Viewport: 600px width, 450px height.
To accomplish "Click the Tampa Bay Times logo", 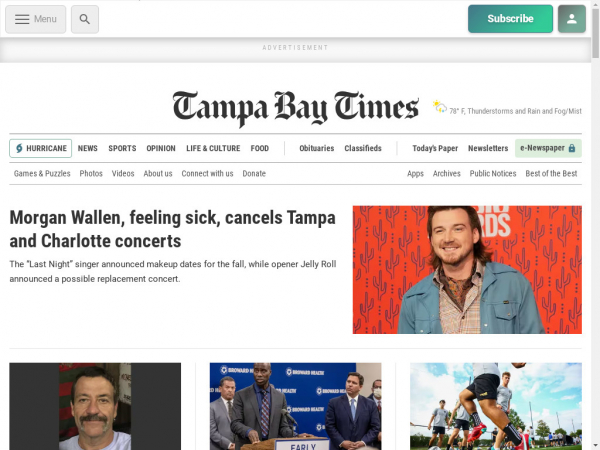I will (295, 108).
